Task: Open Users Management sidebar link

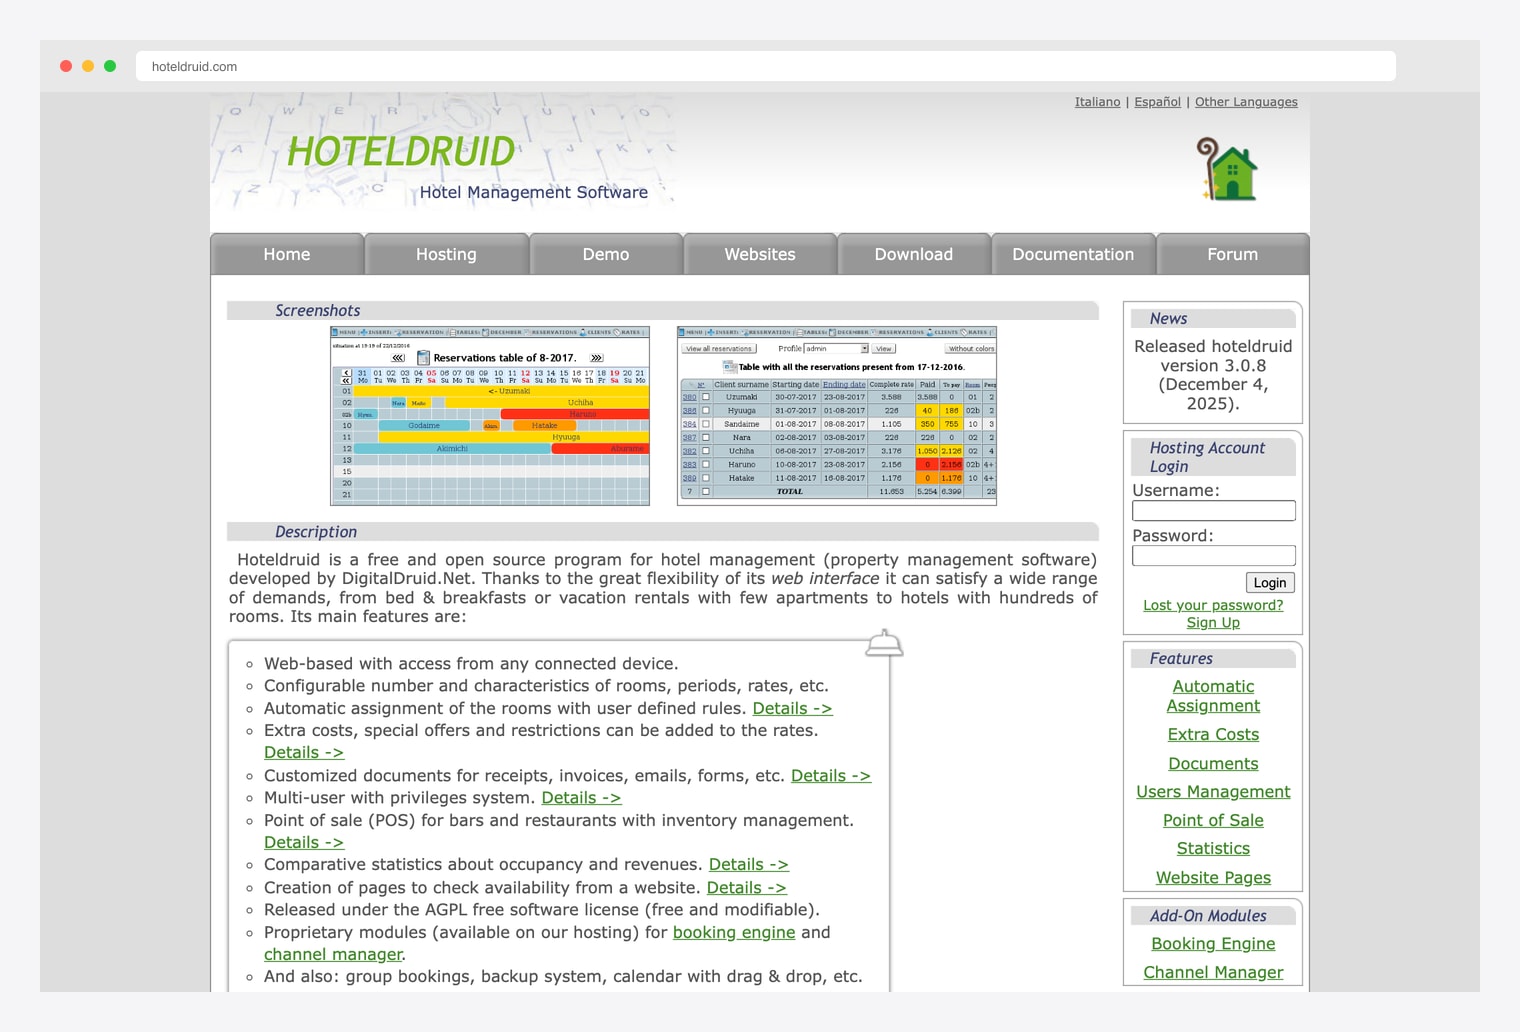Action: pos(1213,791)
